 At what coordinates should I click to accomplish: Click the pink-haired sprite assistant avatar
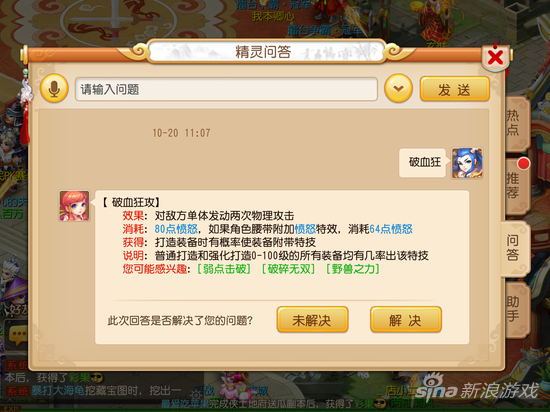pos(74,205)
